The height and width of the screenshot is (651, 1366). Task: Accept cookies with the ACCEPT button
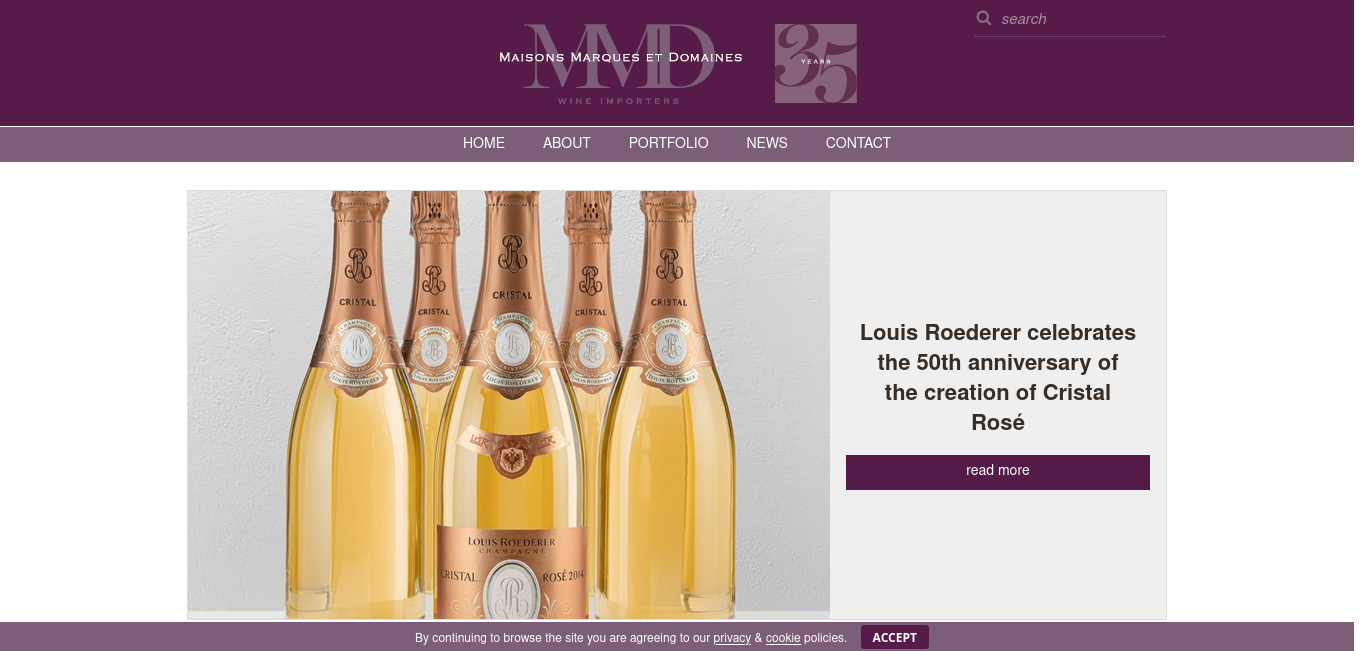[895, 637]
